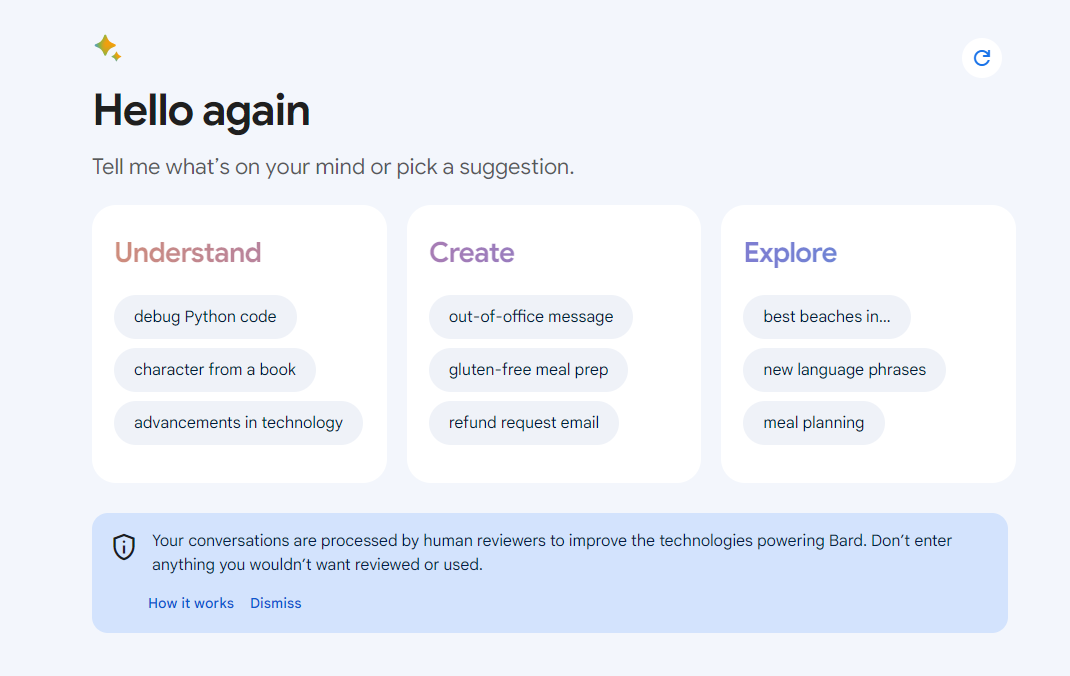
Task: Click the 'refund request email' chip
Action: pyautogui.click(x=524, y=423)
